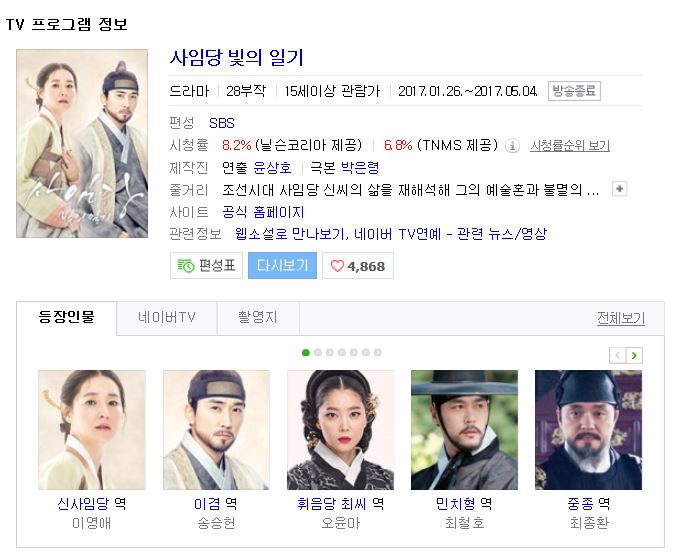Viewport: 681px width, 559px height.
Task: Open the 편성표 schedule button
Action: point(206,265)
